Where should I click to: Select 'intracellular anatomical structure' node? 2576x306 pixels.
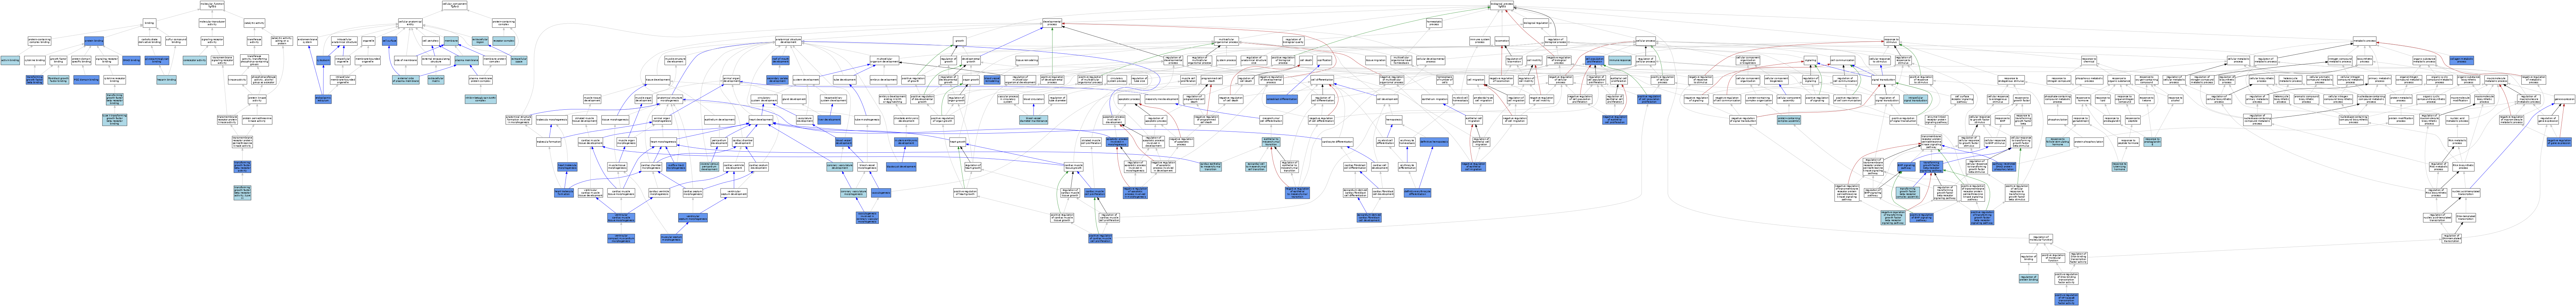coord(344,41)
